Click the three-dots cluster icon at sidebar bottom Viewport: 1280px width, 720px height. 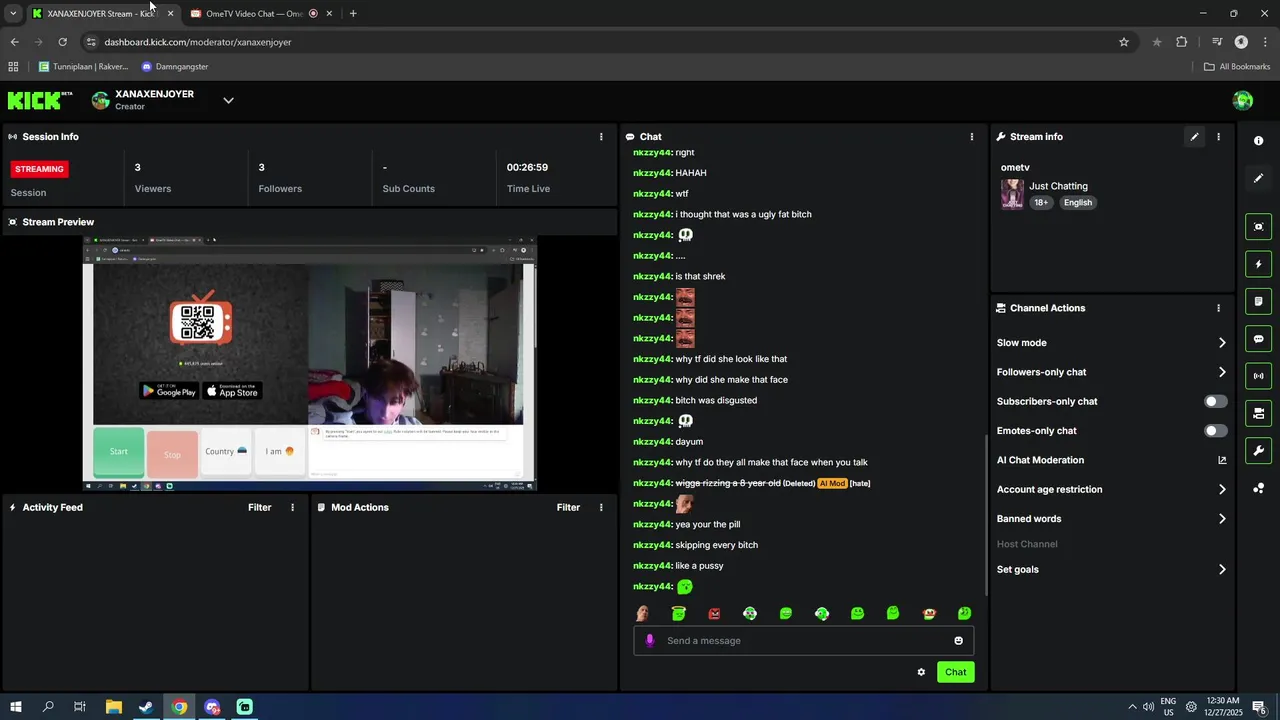click(1258, 488)
